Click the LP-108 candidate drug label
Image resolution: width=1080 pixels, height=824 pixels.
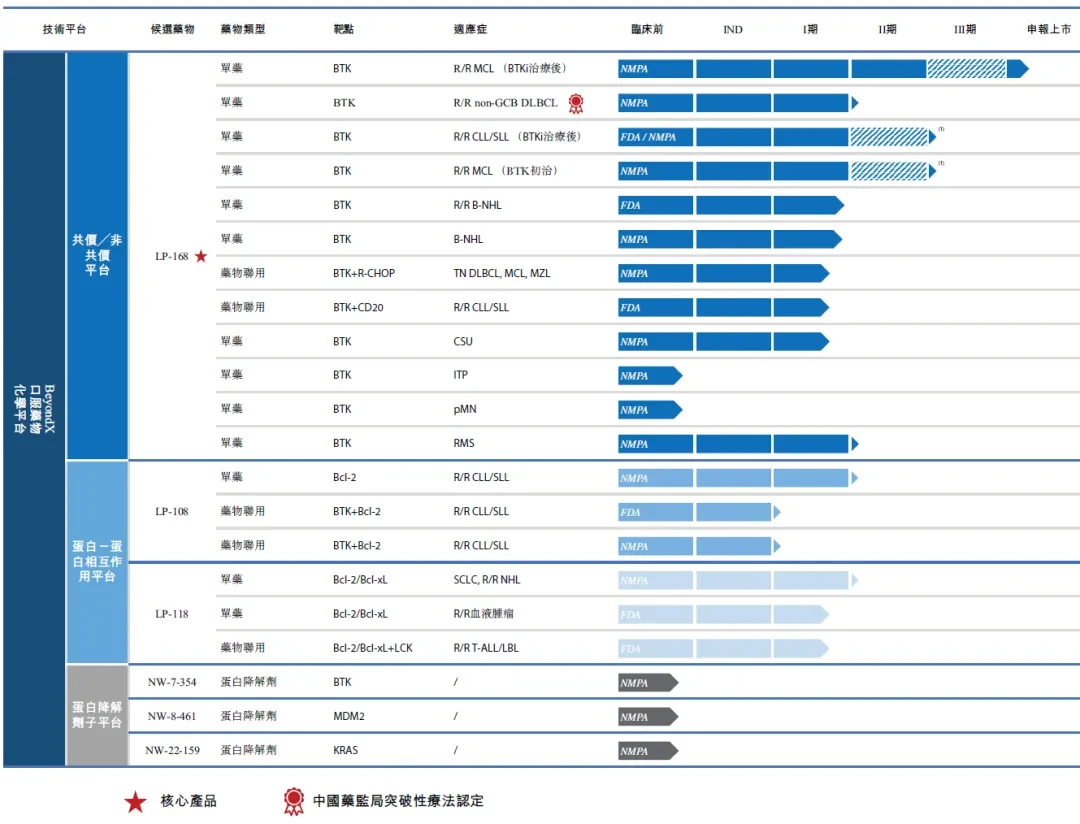[x=172, y=511]
